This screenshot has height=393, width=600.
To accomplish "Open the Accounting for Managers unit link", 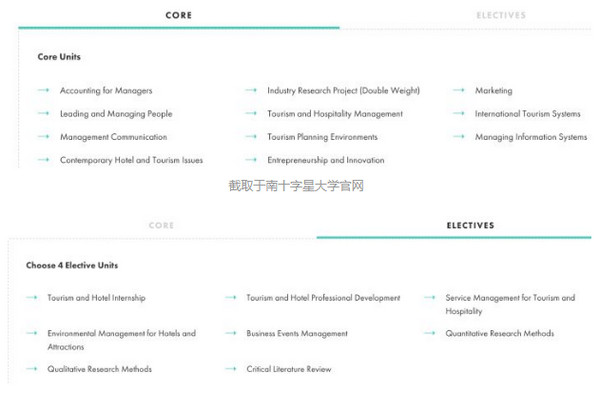I will (x=106, y=91).
